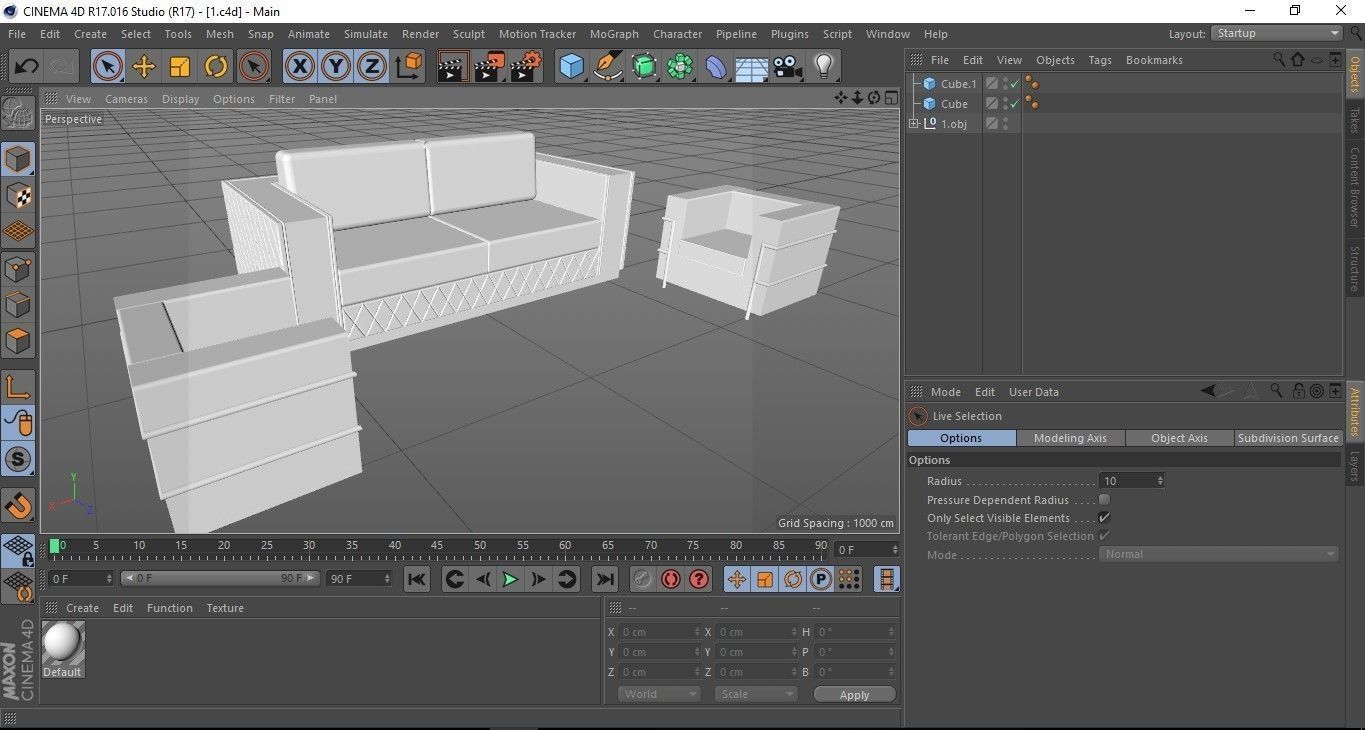1365x730 pixels.
Task: Switch to Texture mode icon
Action: 18,196
